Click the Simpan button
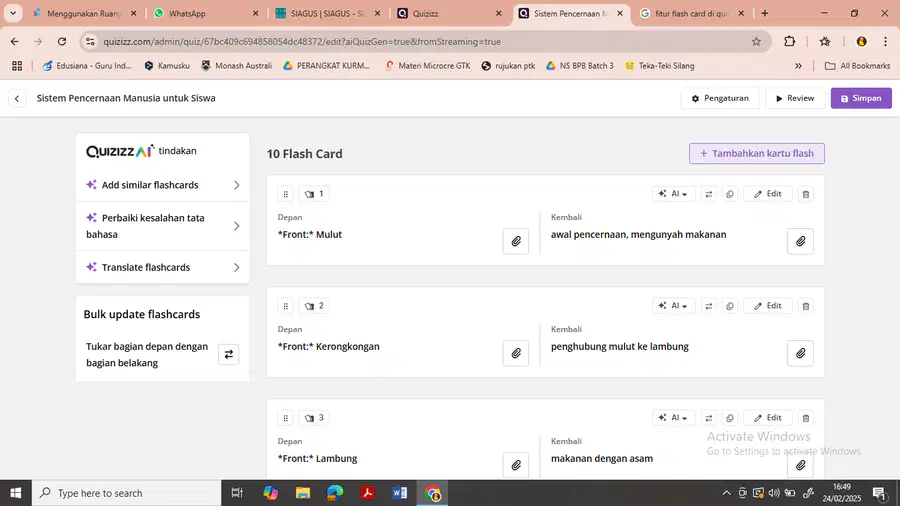This screenshot has height=506, width=900. pos(861,98)
